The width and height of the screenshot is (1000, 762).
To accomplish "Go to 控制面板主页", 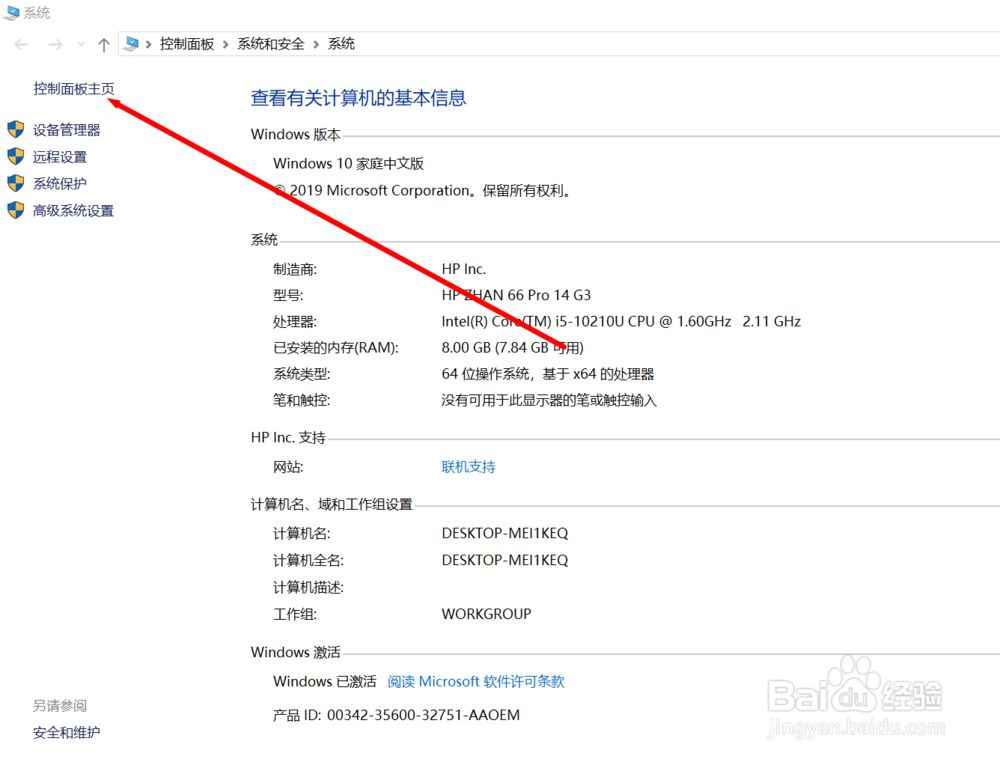I will tap(73, 88).
